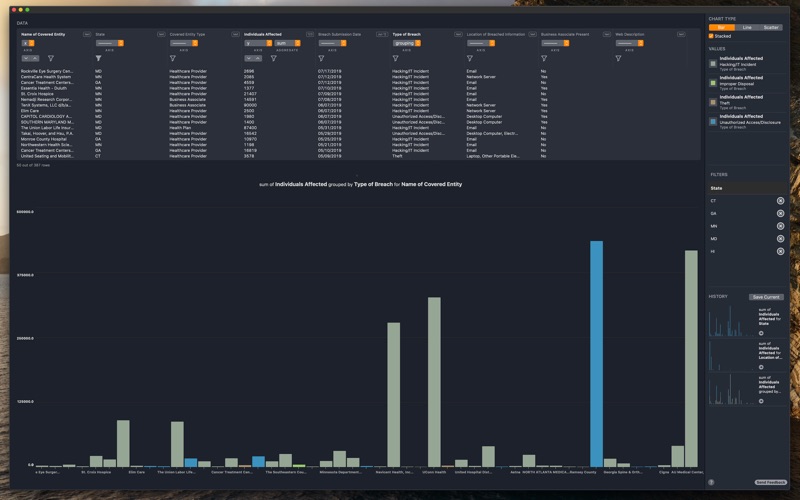Open axis dropdown for State column
Image resolution: width=800 pixels, height=500 pixels.
point(110,43)
